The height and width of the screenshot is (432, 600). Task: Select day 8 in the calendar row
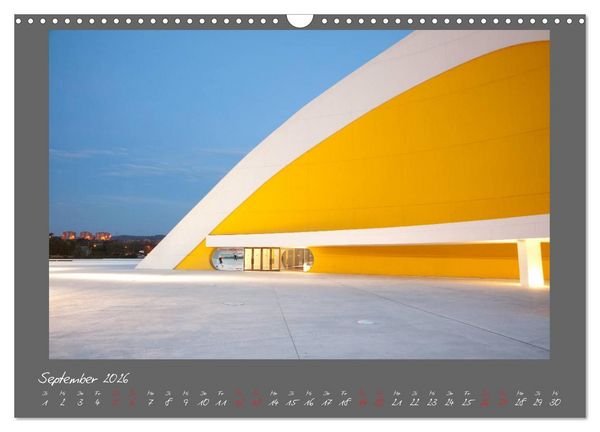coord(168,402)
